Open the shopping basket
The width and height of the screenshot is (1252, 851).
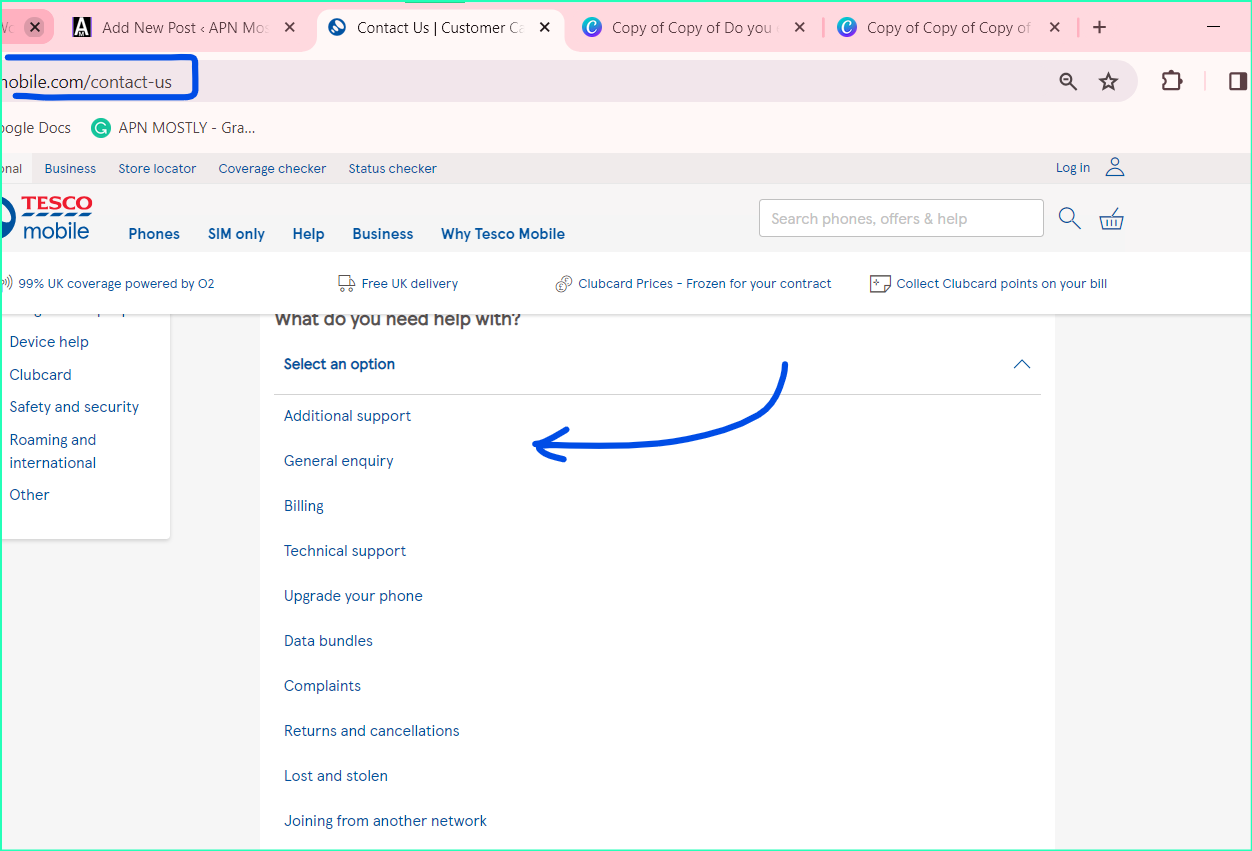[x=1111, y=219]
